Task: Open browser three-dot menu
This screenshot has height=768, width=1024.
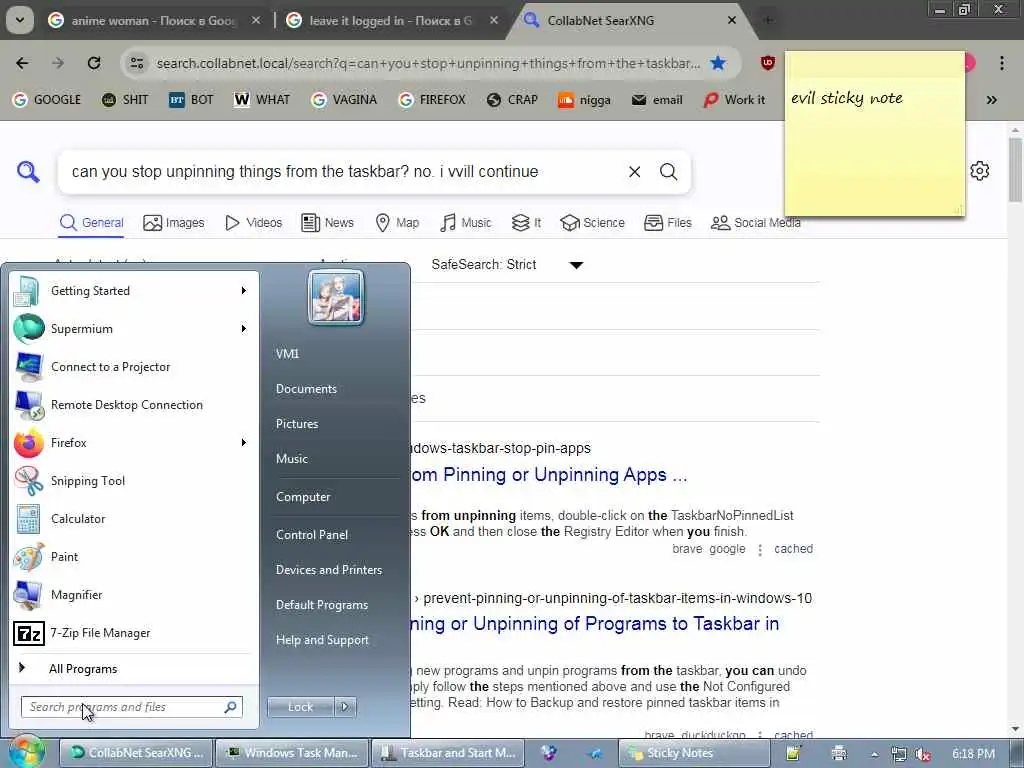Action: 1002,63
